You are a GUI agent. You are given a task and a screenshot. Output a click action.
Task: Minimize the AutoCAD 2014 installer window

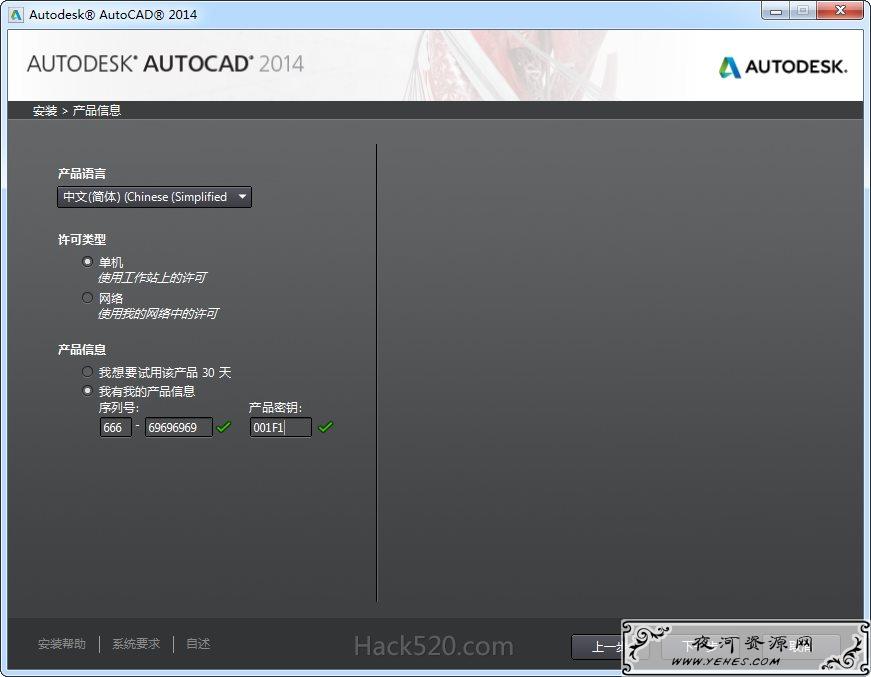coord(776,11)
